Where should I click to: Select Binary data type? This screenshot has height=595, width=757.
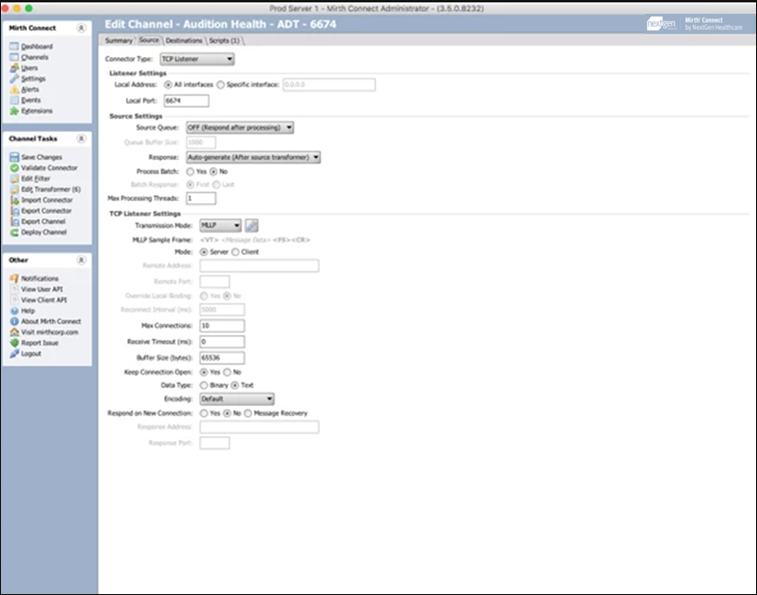point(204,385)
